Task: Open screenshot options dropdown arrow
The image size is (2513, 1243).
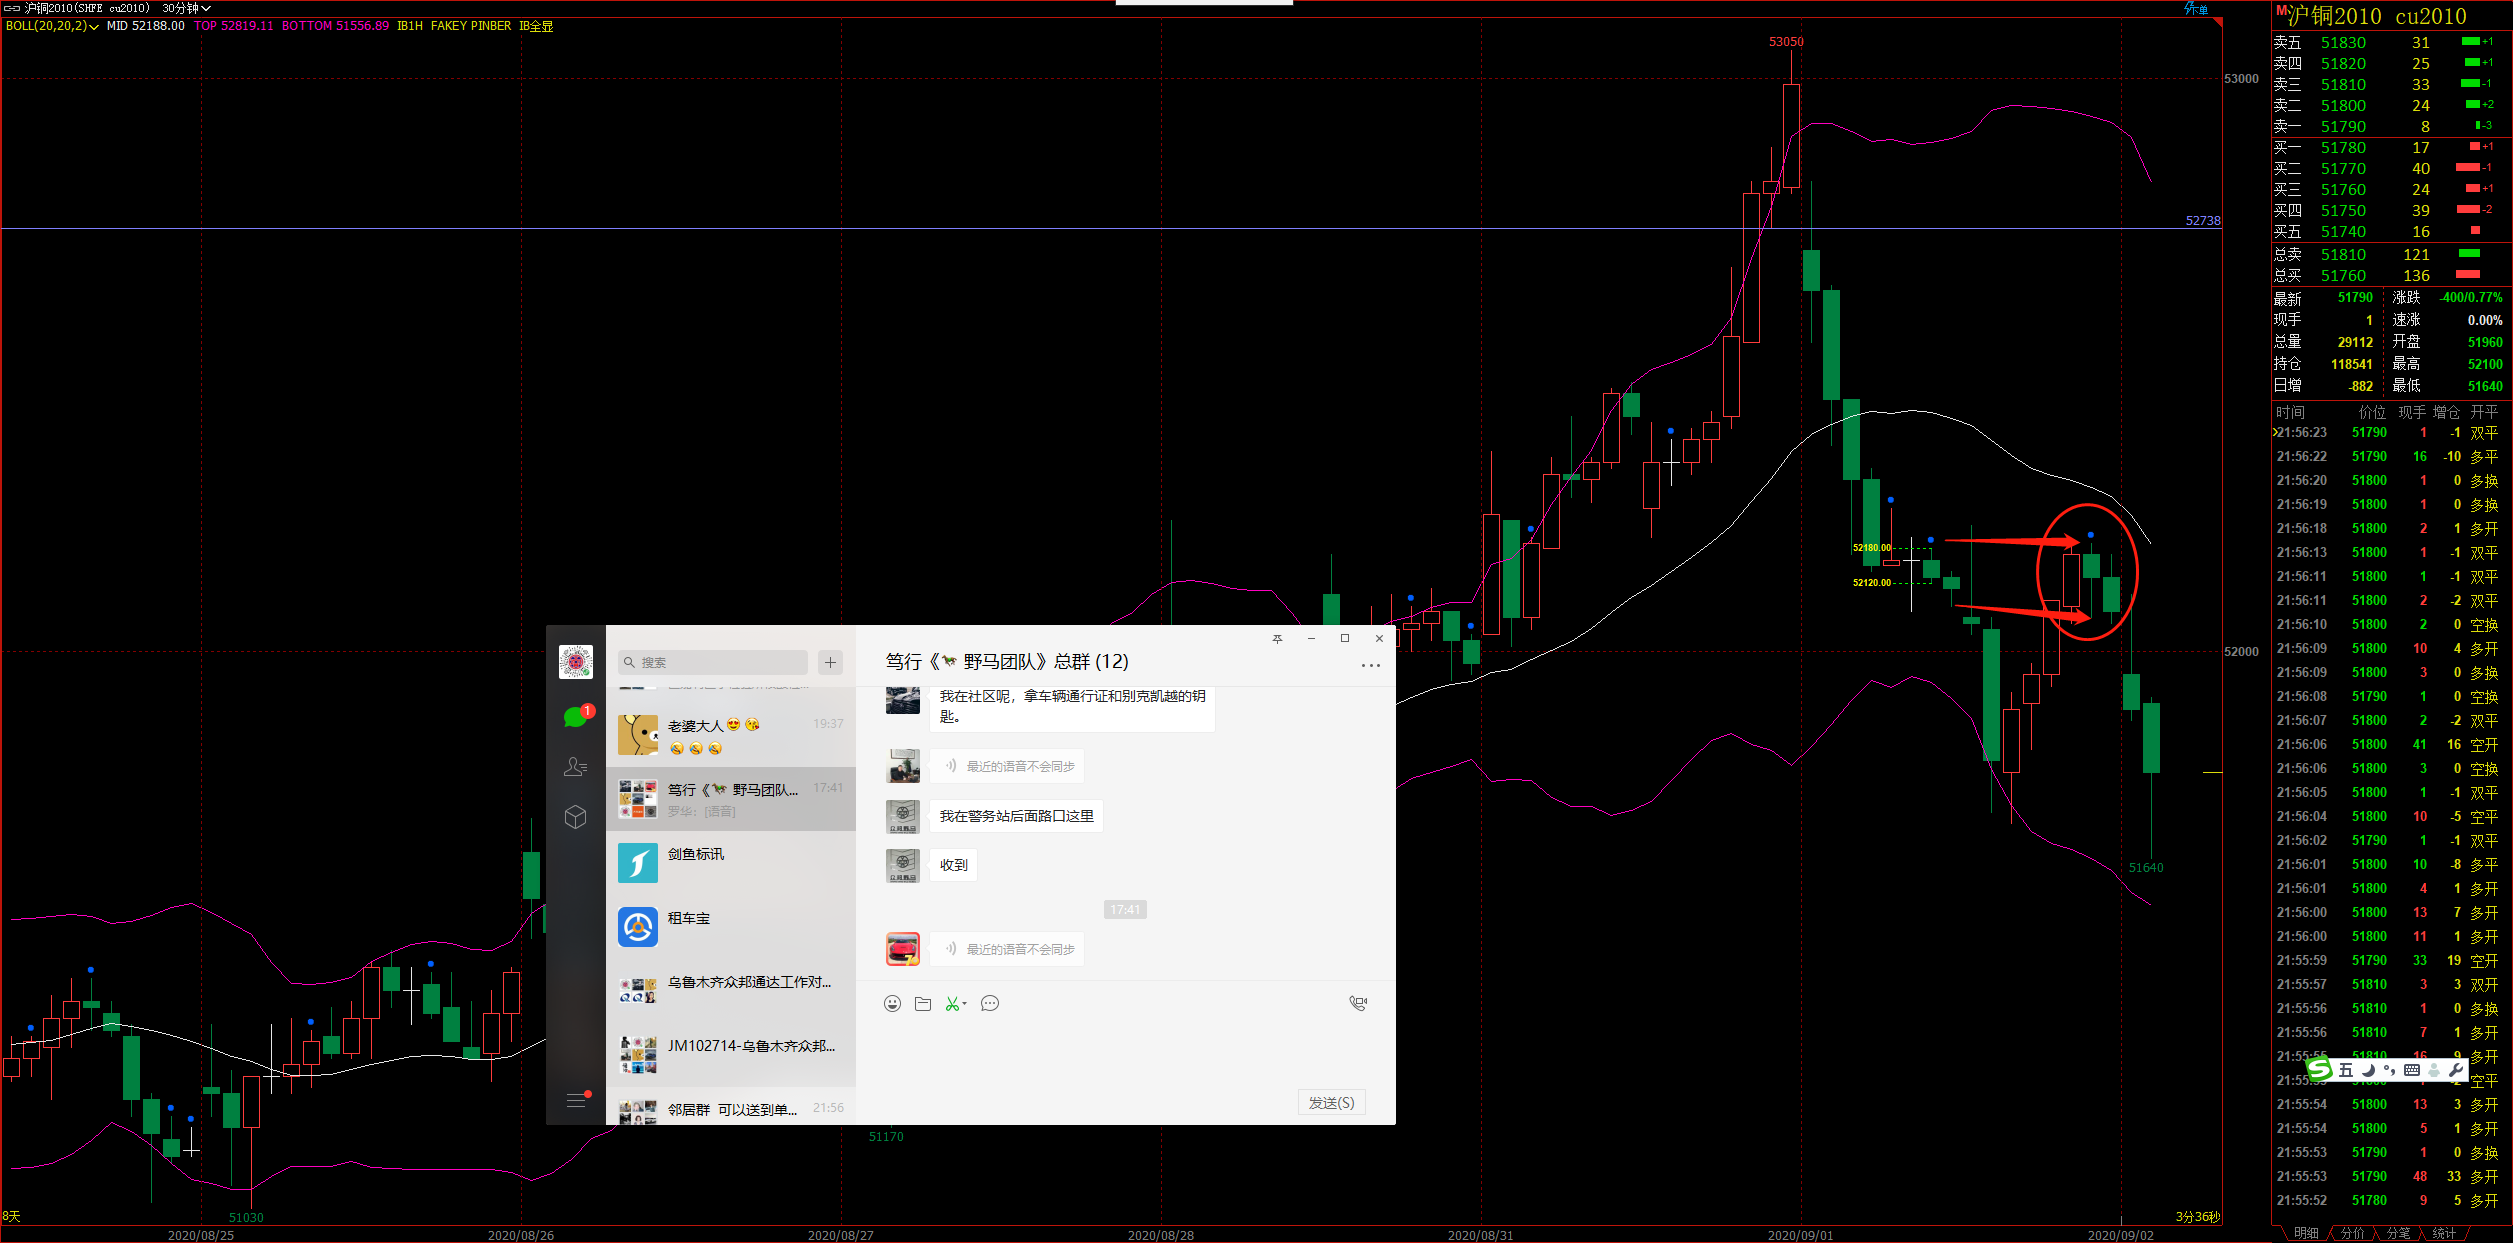Action: click(965, 1004)
